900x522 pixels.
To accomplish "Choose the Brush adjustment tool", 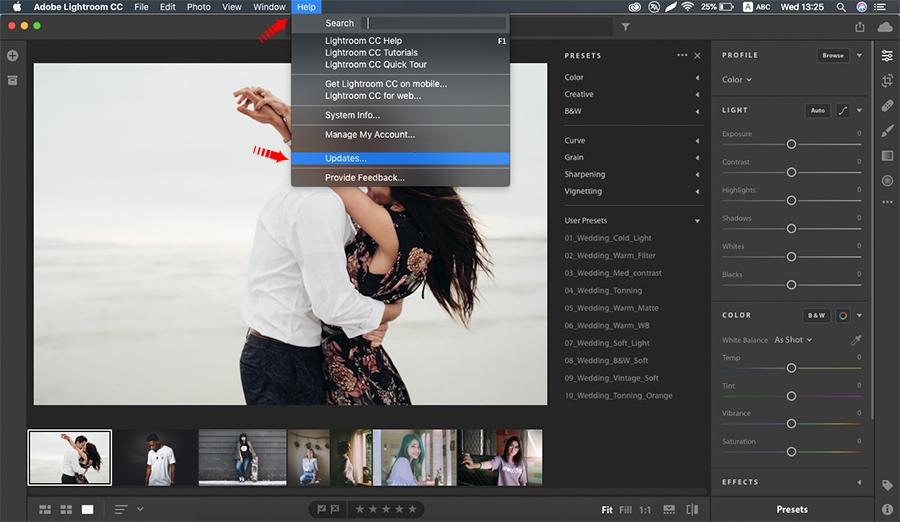I will click(887, 130).
